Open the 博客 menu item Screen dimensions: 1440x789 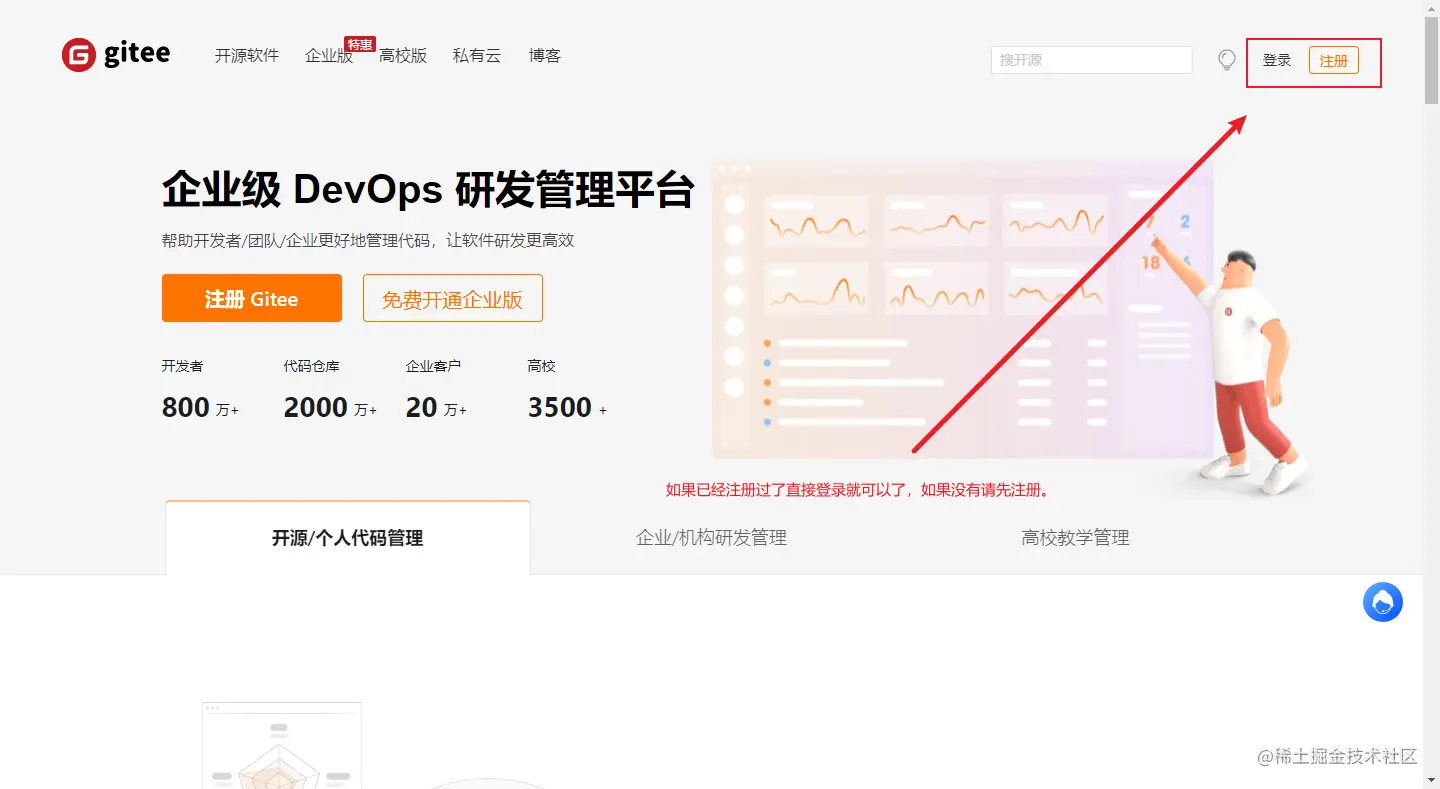click(x=545, y=56)
